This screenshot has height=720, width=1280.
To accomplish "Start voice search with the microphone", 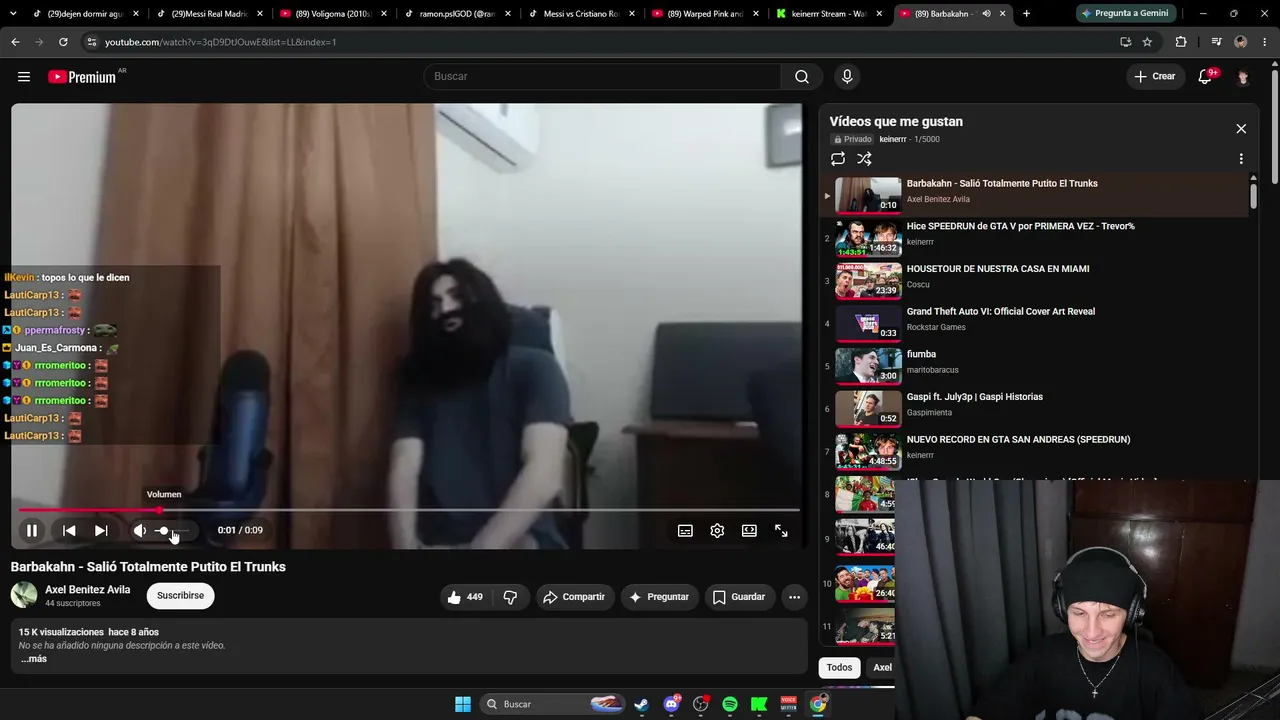I will (x=847, y=77).
